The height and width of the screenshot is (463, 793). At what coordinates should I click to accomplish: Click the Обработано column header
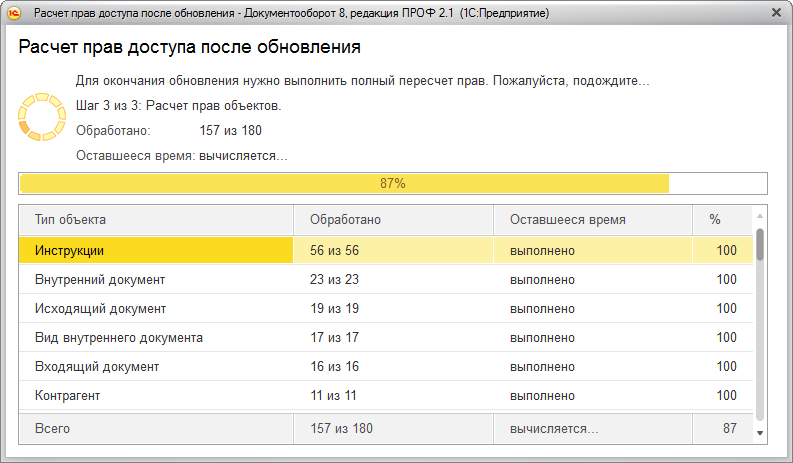[393, 219]
